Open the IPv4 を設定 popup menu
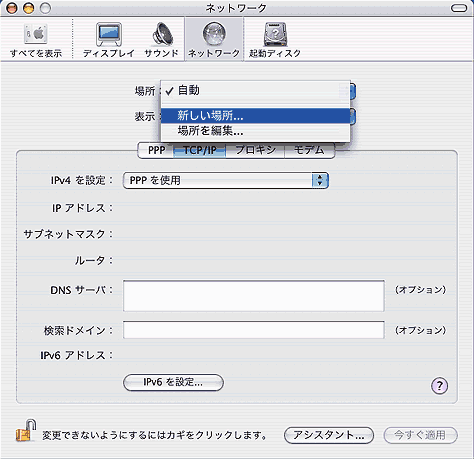474x459 pixels. 226,180
